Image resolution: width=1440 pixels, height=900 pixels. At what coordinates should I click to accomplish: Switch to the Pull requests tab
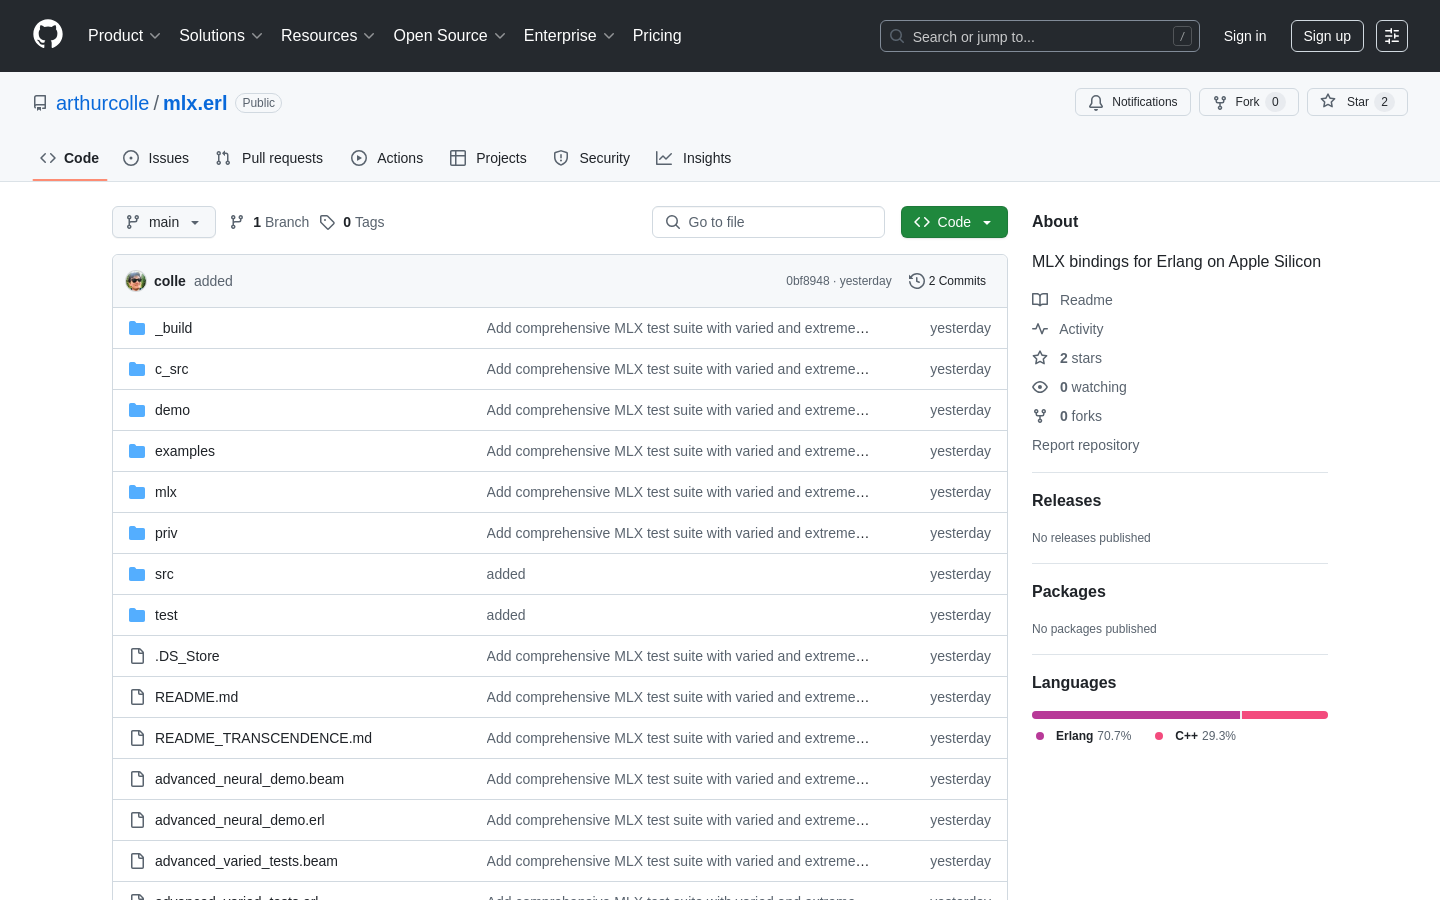(269, 158)
